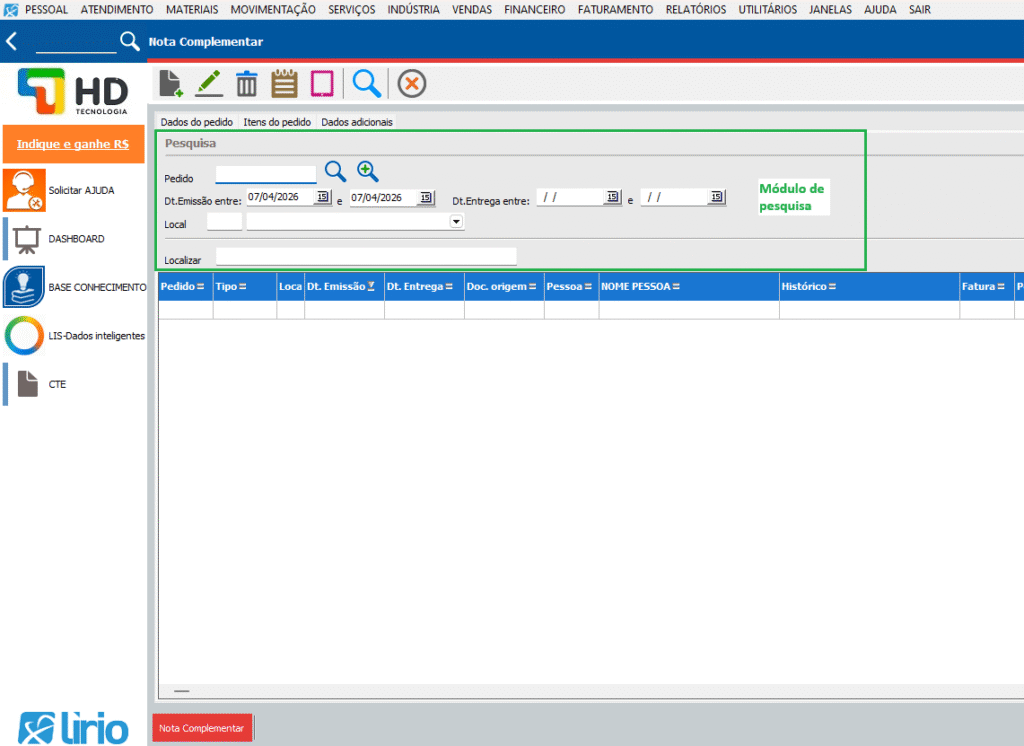This screenshot has height=746, width=1024.
Task: Click the green pencil edit icon
Action: pyautogui.click(x=208, y=83)
